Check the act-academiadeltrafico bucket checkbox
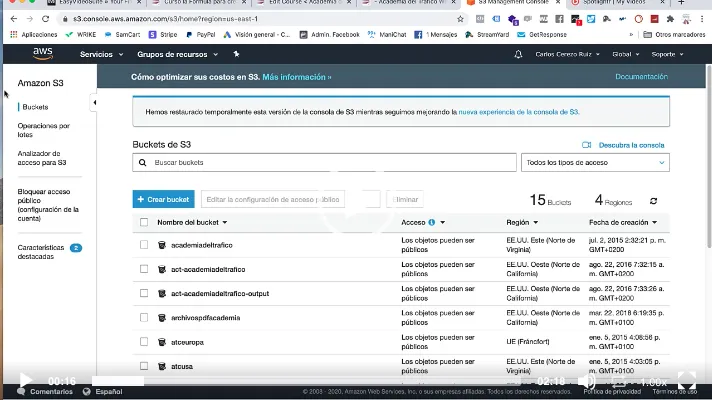712x400 pixels. [x=144, y=269]
